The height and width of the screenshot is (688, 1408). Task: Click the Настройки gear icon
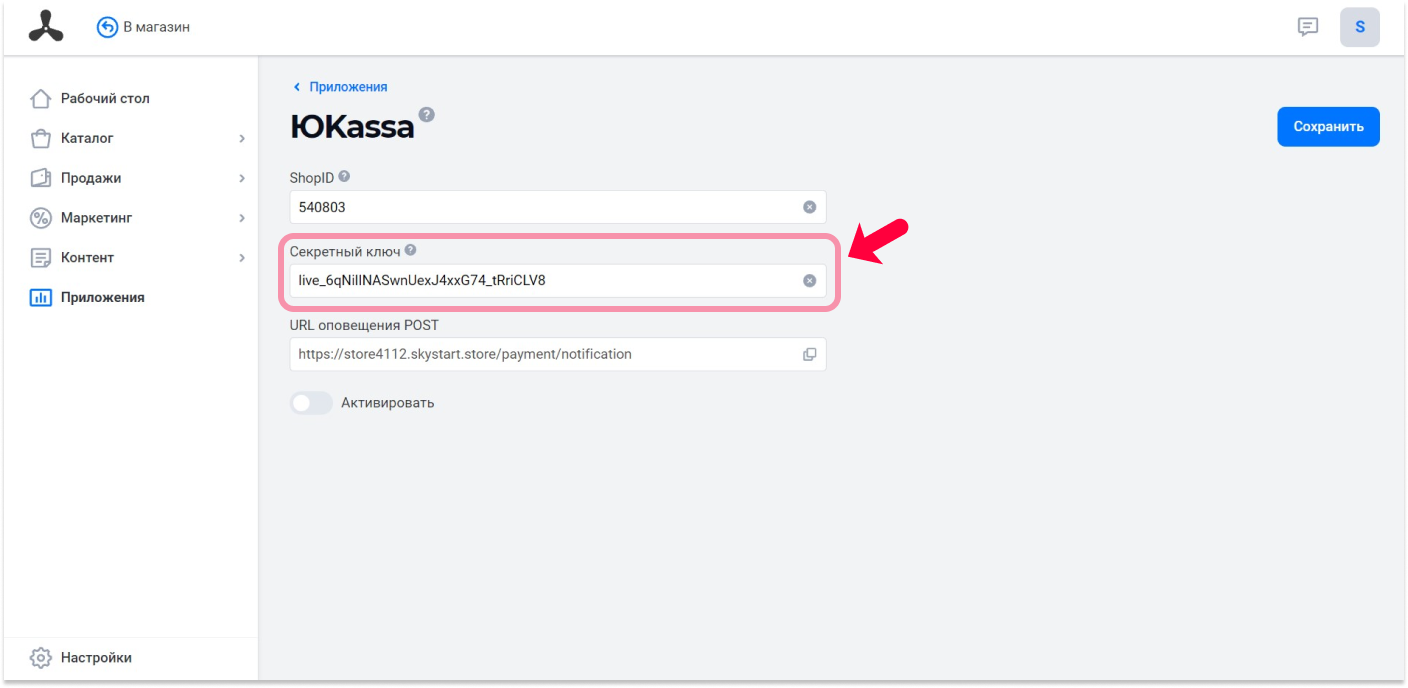(x=40, y=658)
